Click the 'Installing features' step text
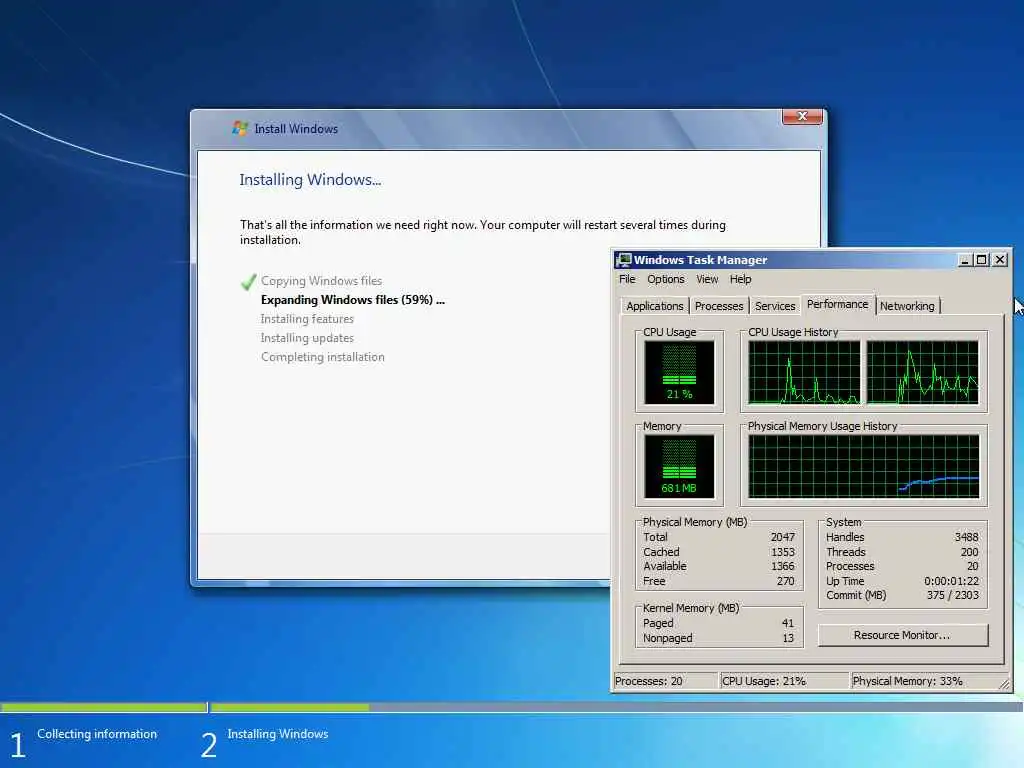Viewport: 1024px width, 768px height. [x=307, y=319]
